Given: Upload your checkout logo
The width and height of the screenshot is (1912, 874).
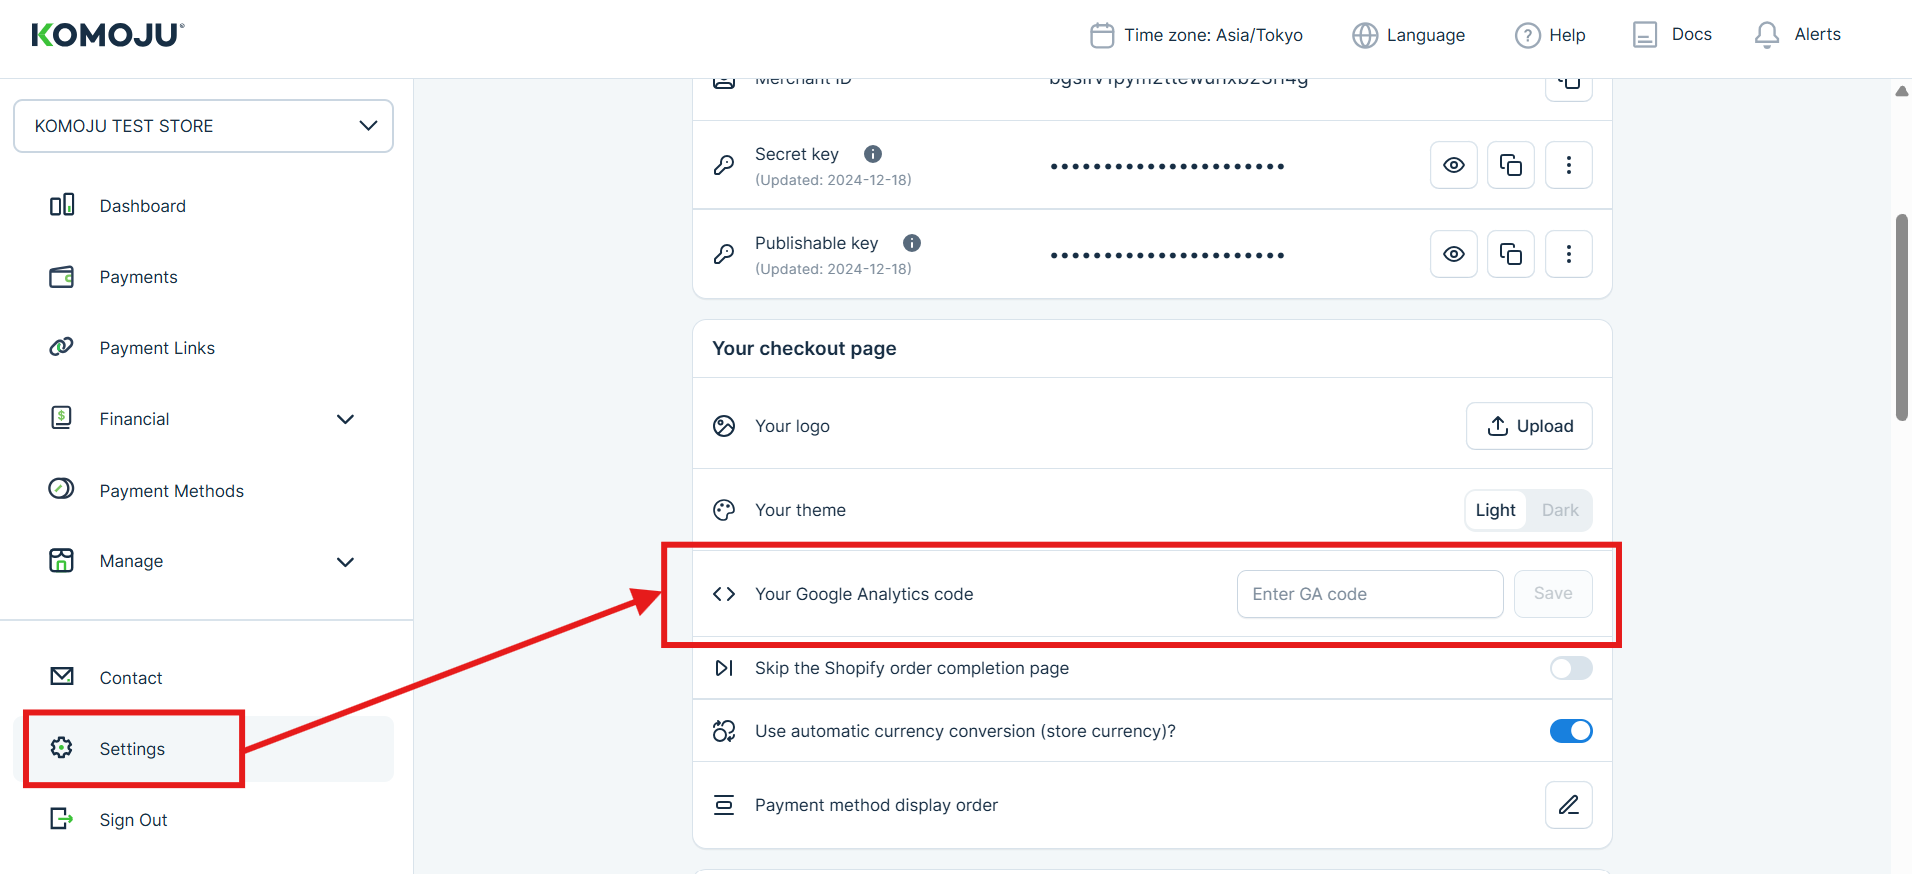Looking at the screenshot, I should click(1529, 426).
